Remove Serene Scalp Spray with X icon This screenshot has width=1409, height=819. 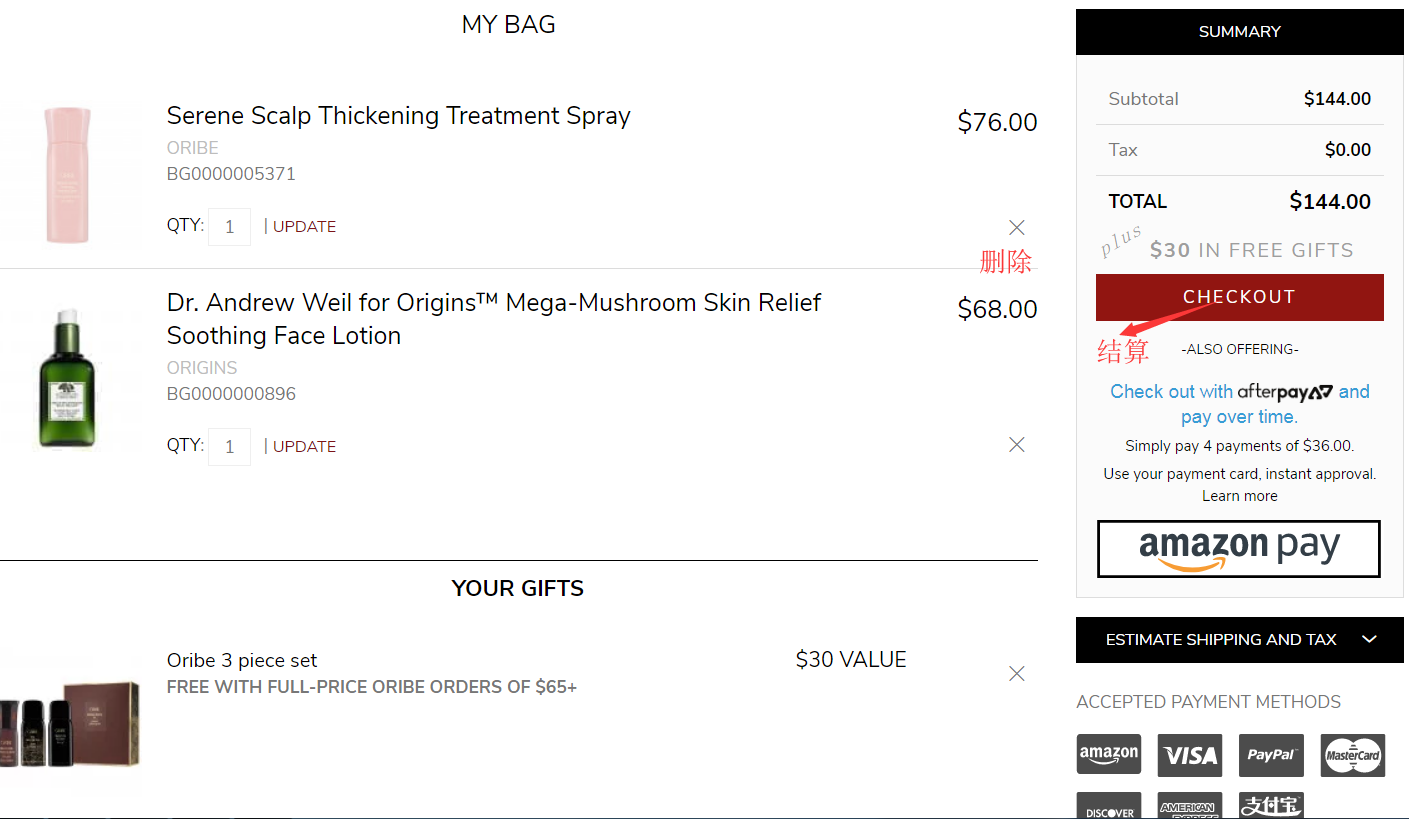click(1017, 227)
